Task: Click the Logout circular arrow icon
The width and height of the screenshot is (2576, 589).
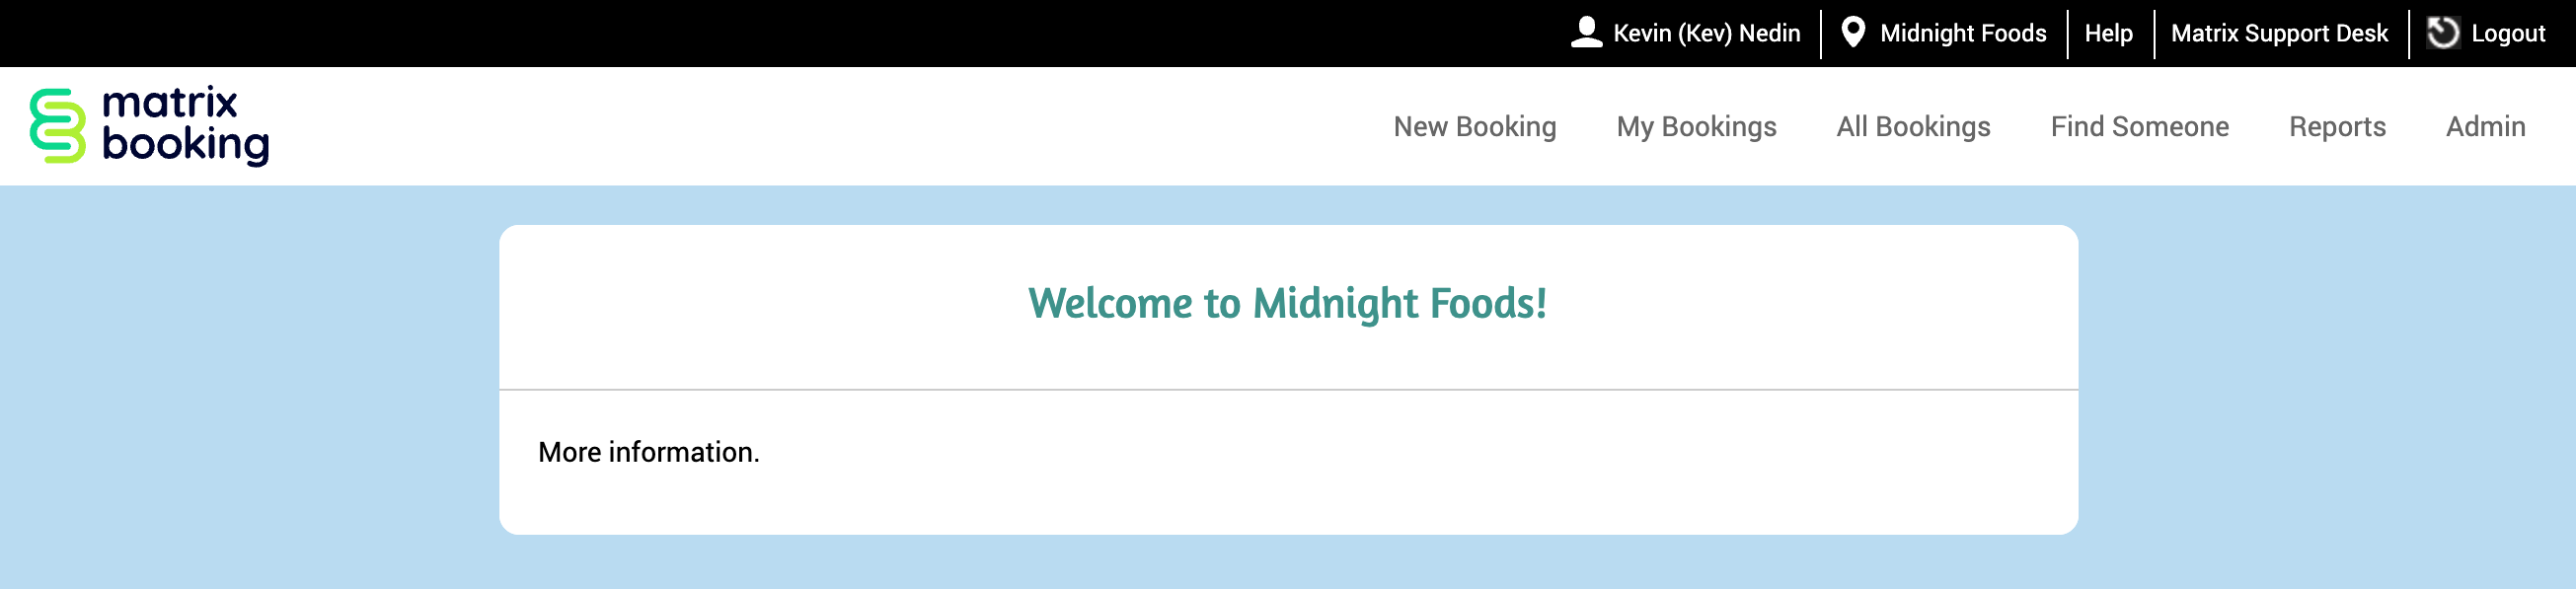Action: pos(2442,33)
